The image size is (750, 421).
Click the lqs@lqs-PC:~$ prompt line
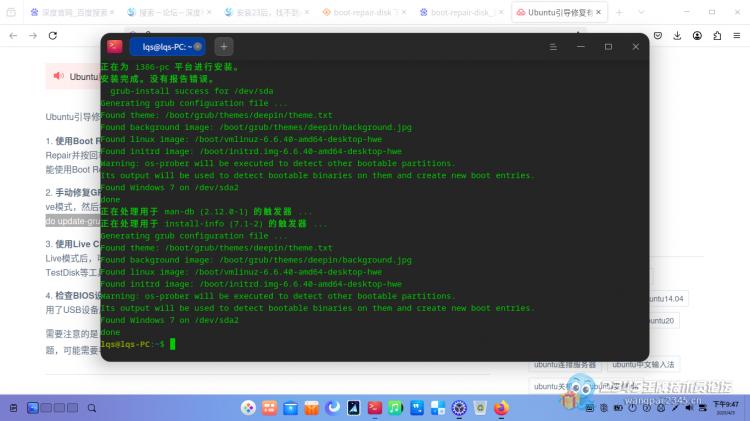click(138, 344)
